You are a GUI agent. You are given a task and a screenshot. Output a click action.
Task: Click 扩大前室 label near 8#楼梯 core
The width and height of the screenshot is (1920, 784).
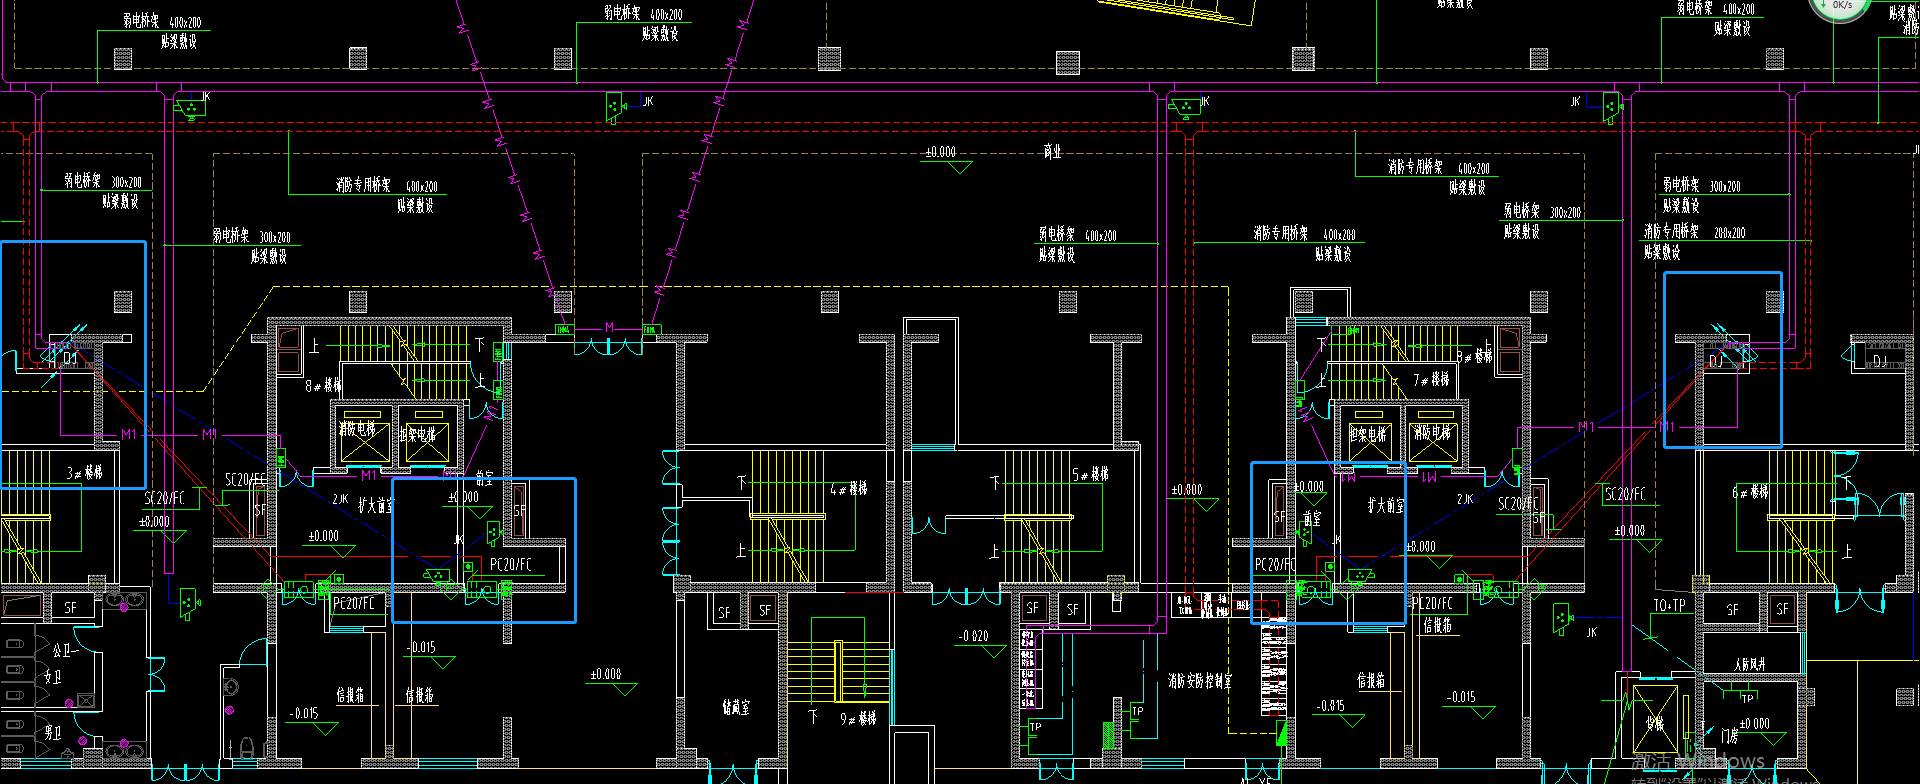point(376,506)
